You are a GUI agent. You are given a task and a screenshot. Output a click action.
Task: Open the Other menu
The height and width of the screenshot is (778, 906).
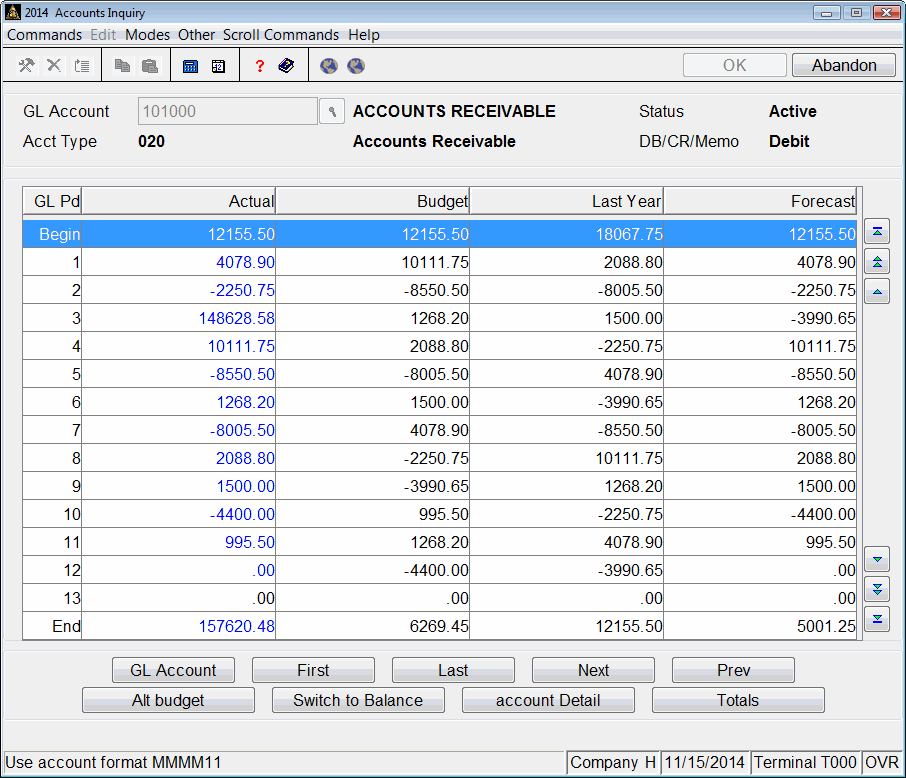[196, 35]
